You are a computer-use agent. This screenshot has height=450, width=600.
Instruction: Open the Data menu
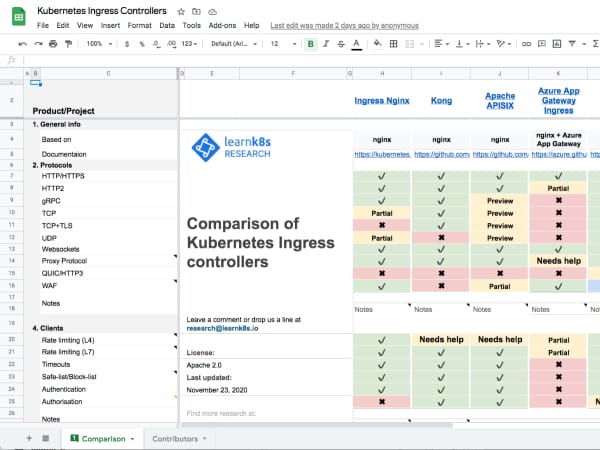[x=167, y=25]
